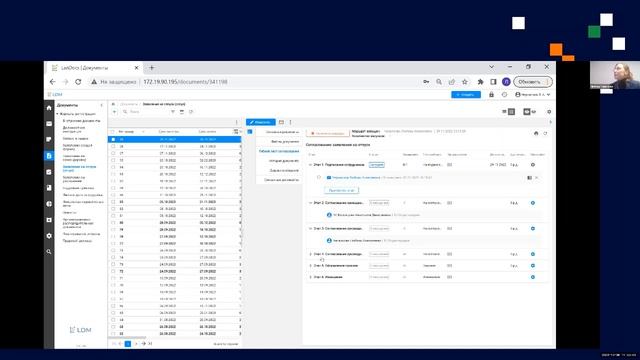The width and height of the screenshot is (640, 360).
Task: Collapse the Этап 2 stage row
Action: click(310, 203)
